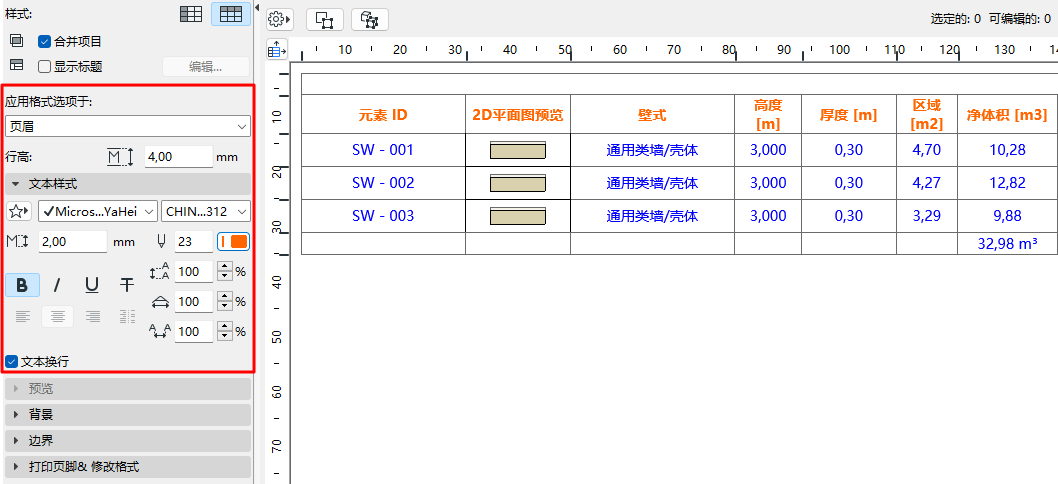The height and width of the screenshot is (484, 1058).
Task: Toggle underline text formatting
Action: [92, 286]
